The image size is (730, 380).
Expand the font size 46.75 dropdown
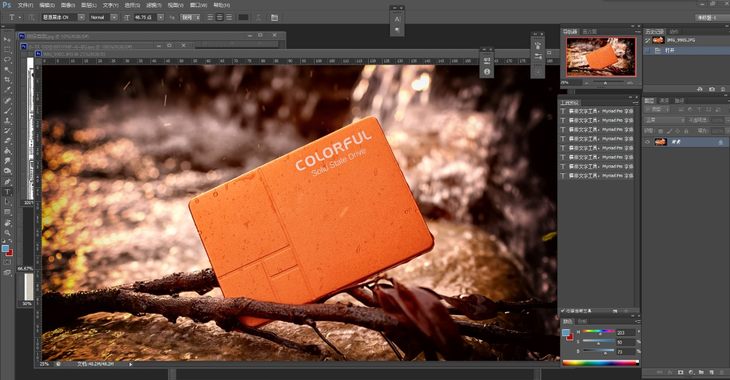(160, 17)
